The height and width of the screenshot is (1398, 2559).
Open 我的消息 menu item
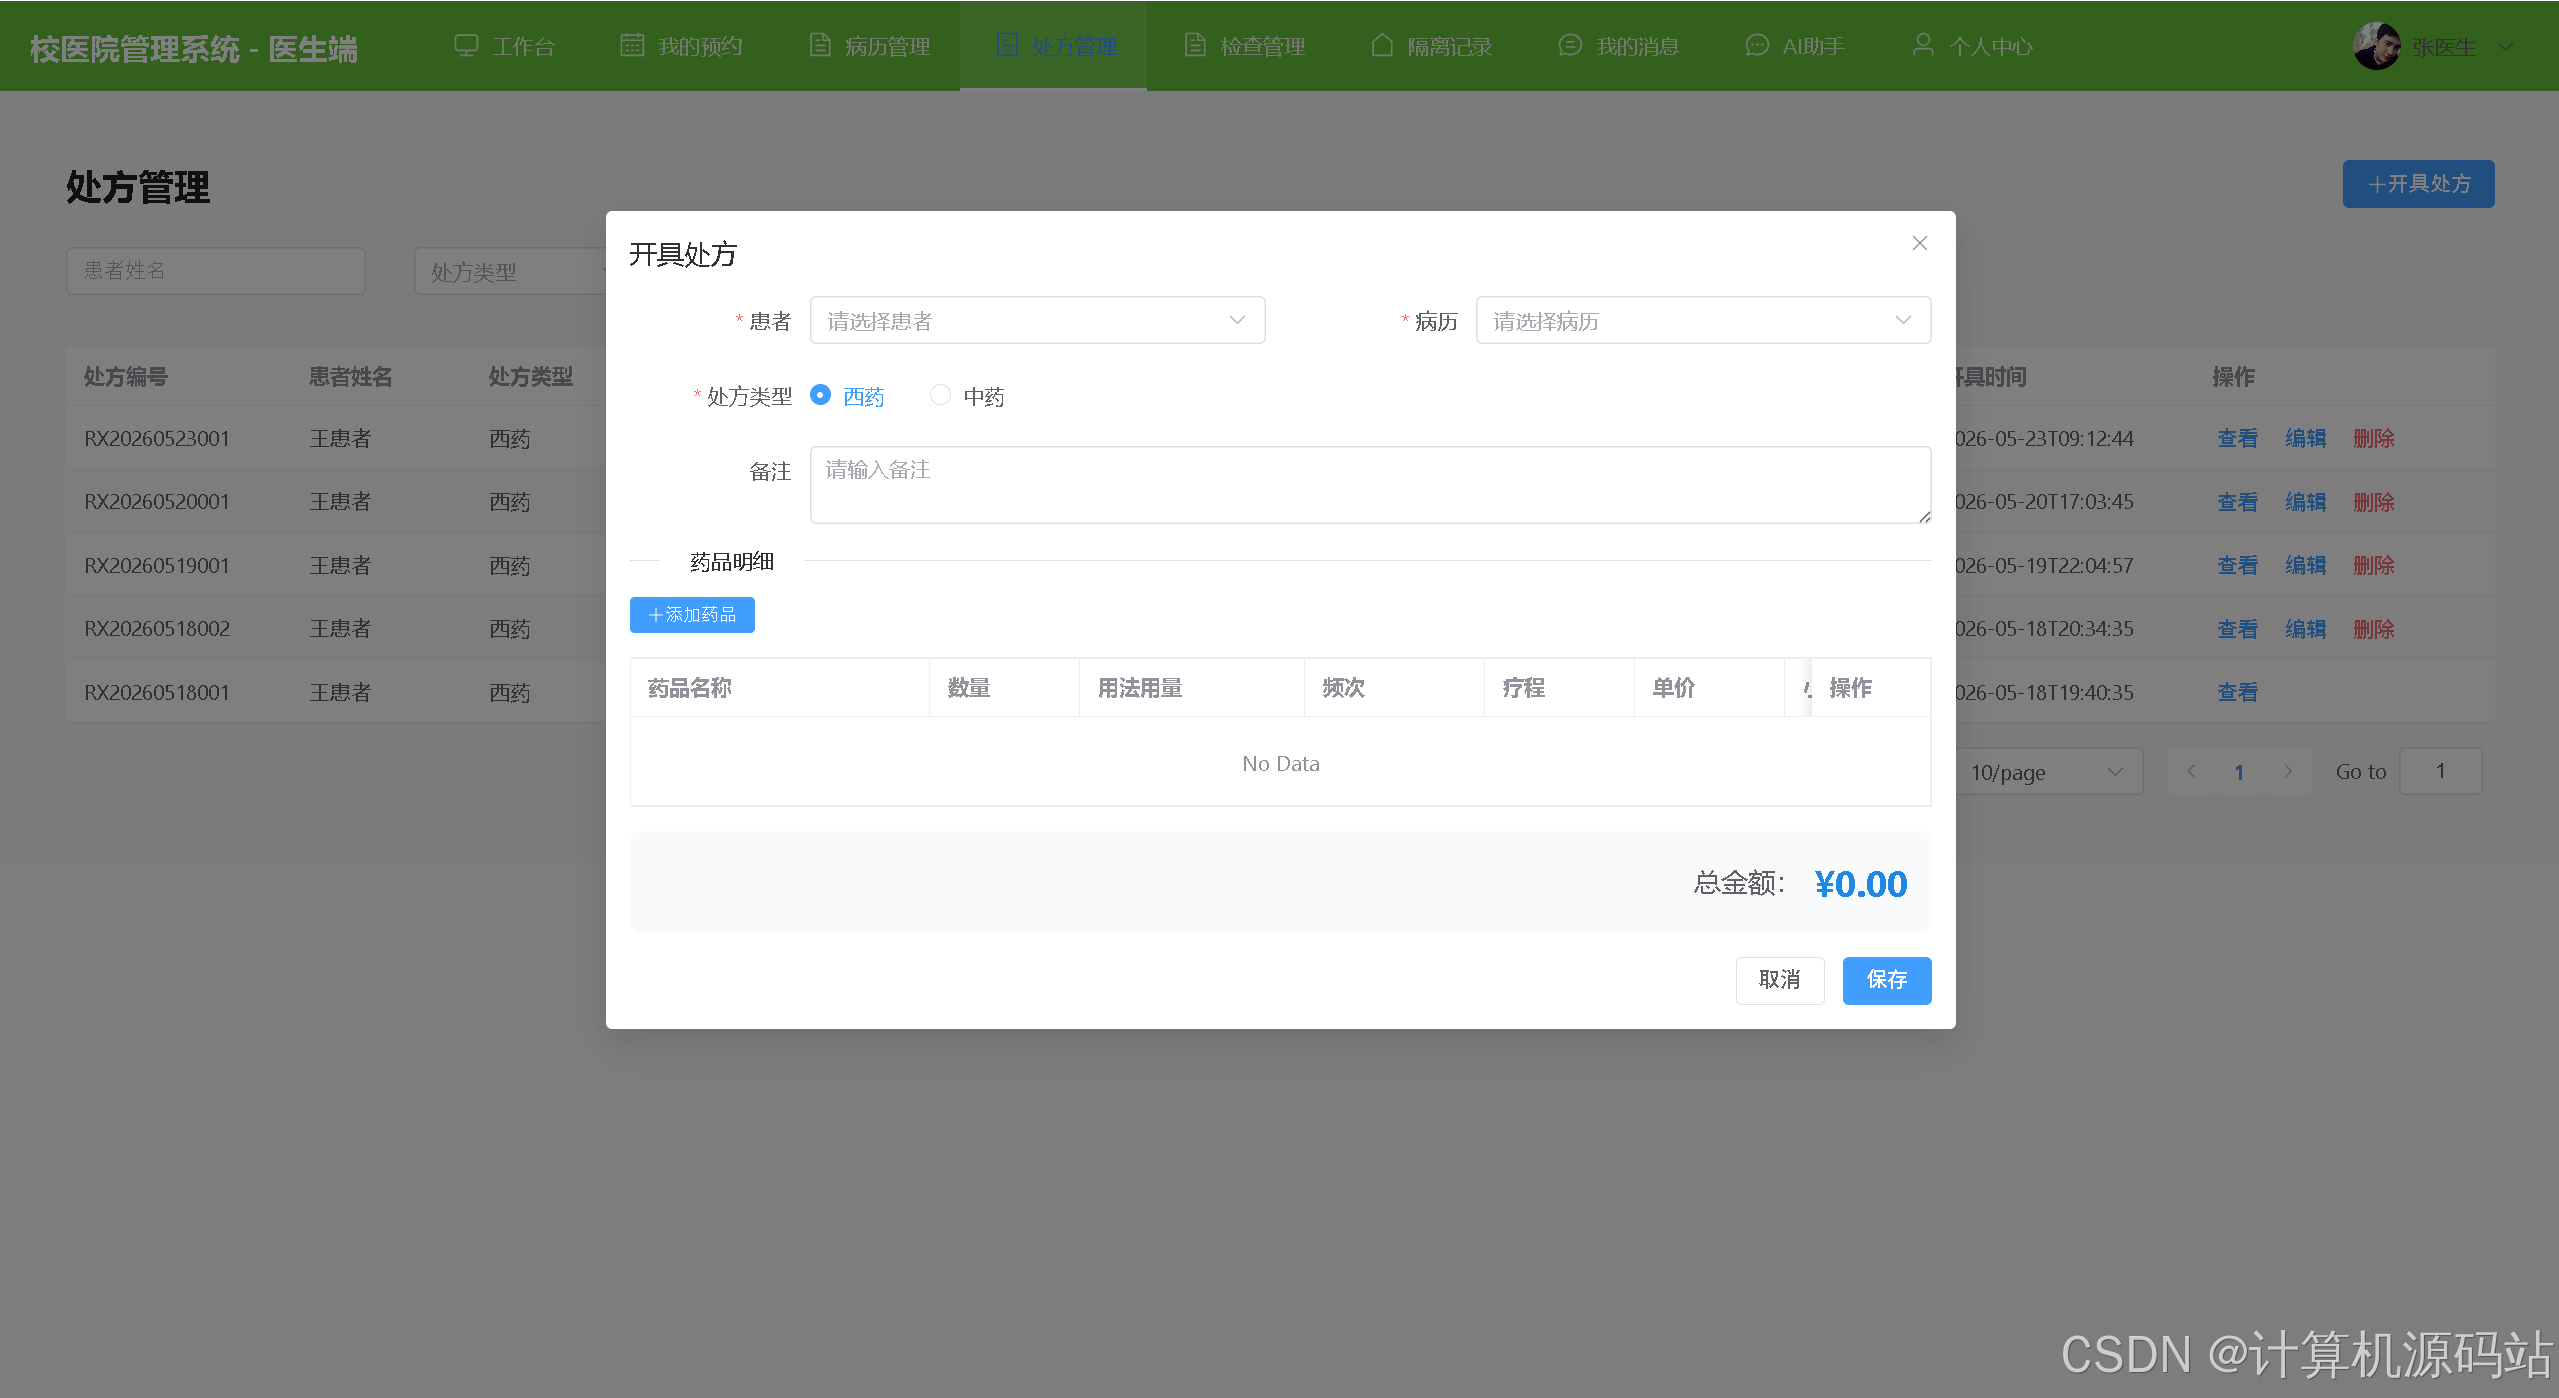click(x=1619, y=46)
